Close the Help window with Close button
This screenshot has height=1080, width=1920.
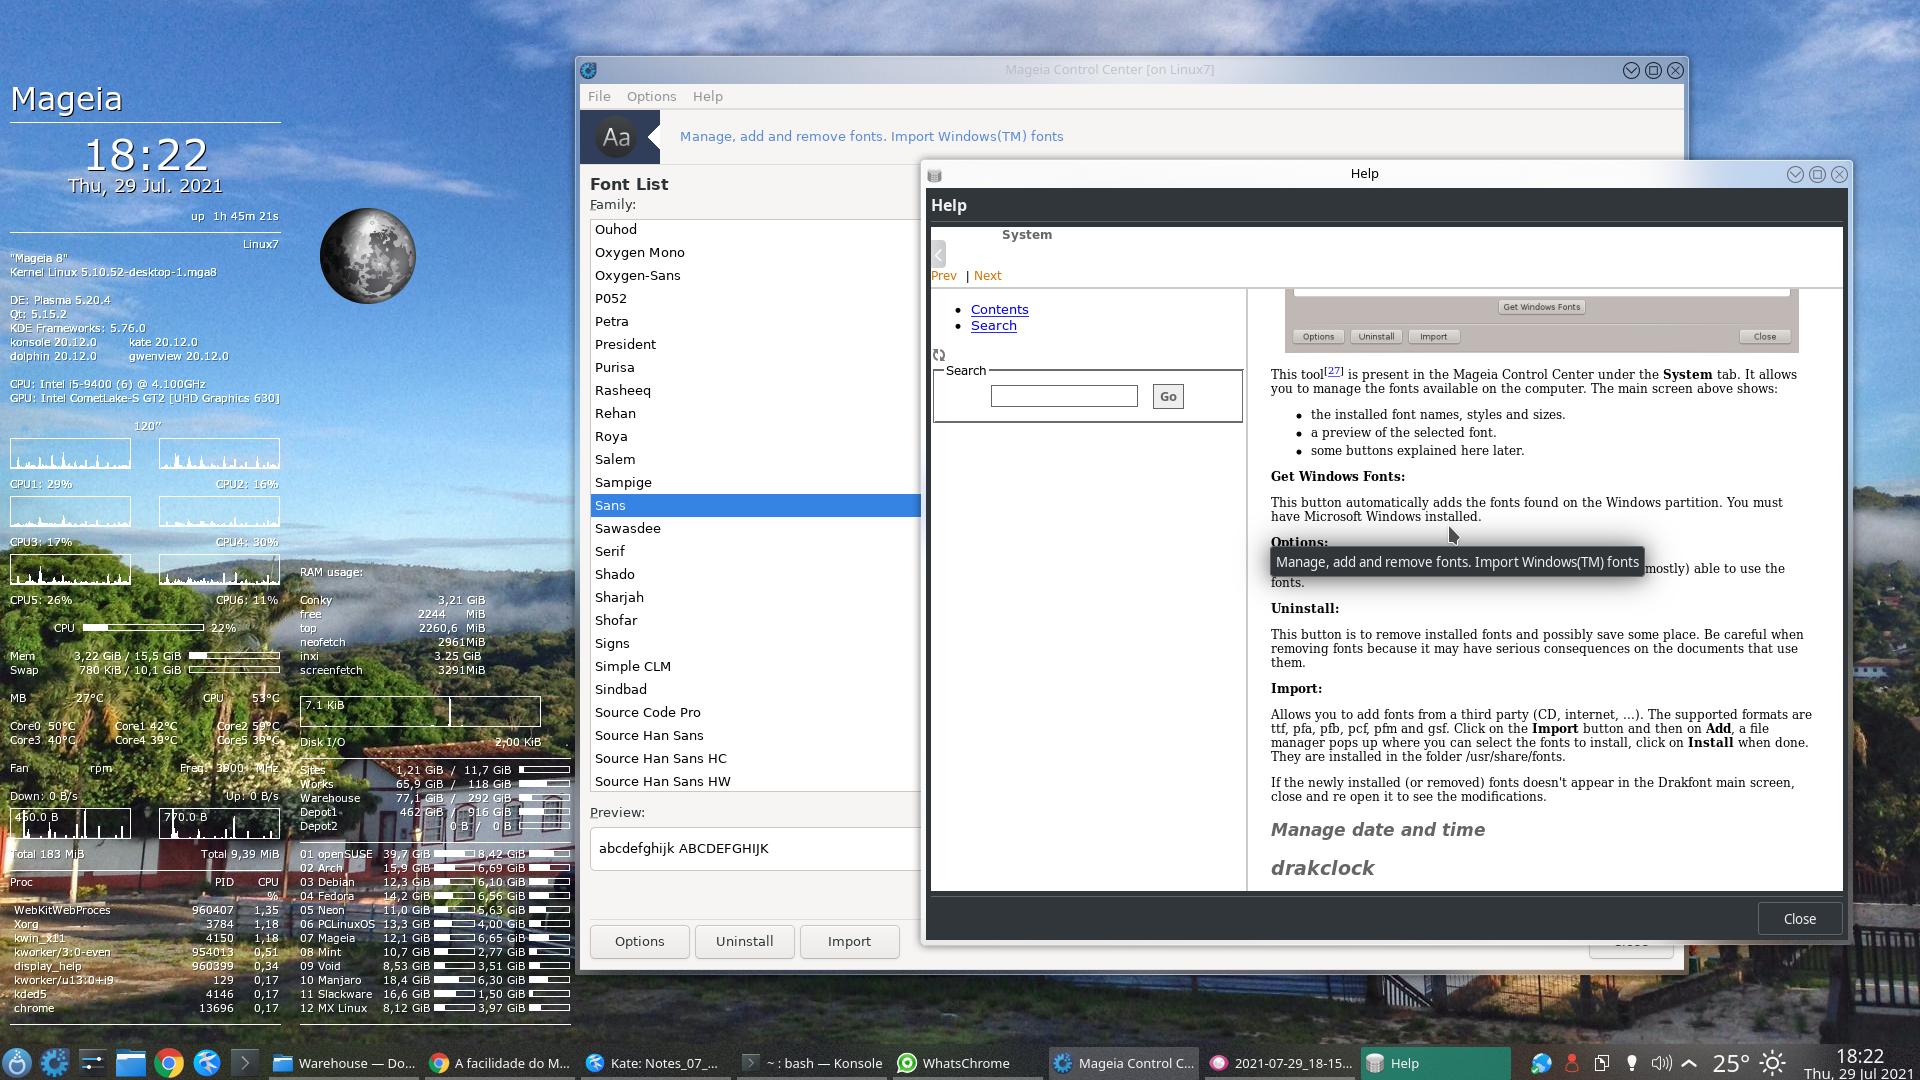click(1799, 919)
